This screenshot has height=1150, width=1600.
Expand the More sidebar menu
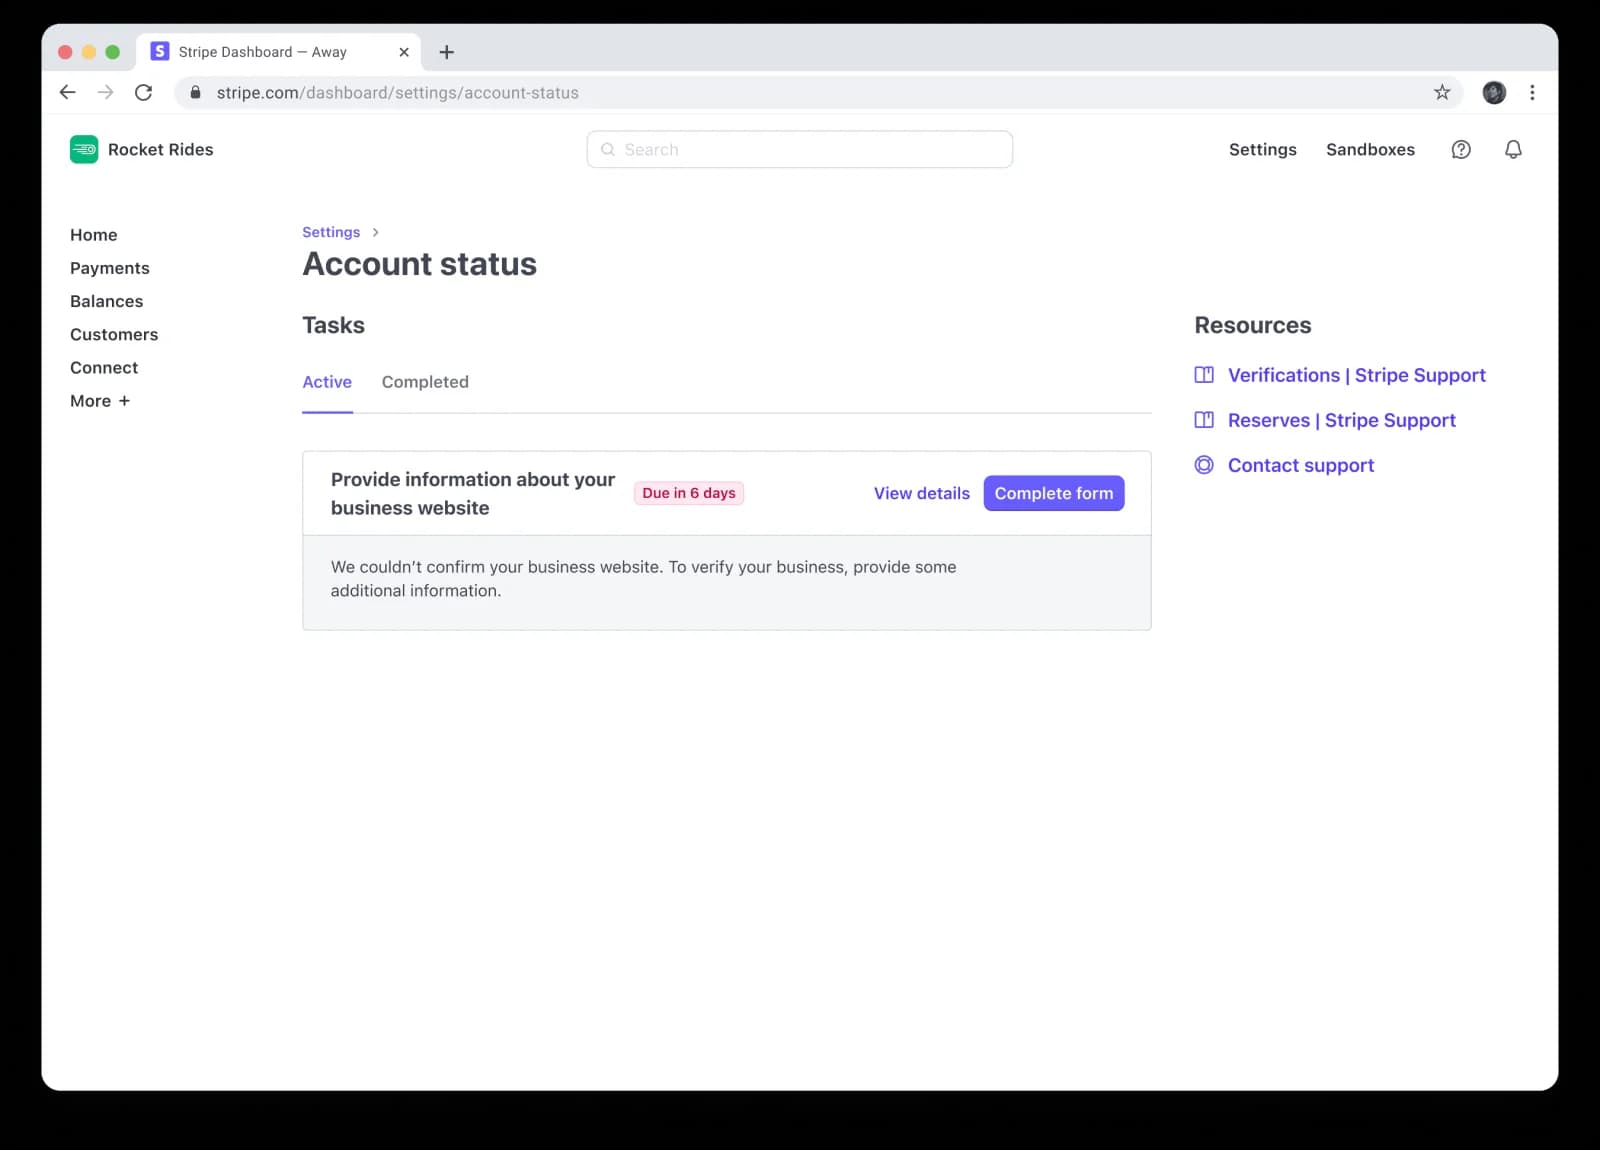[x=100, y=401]
